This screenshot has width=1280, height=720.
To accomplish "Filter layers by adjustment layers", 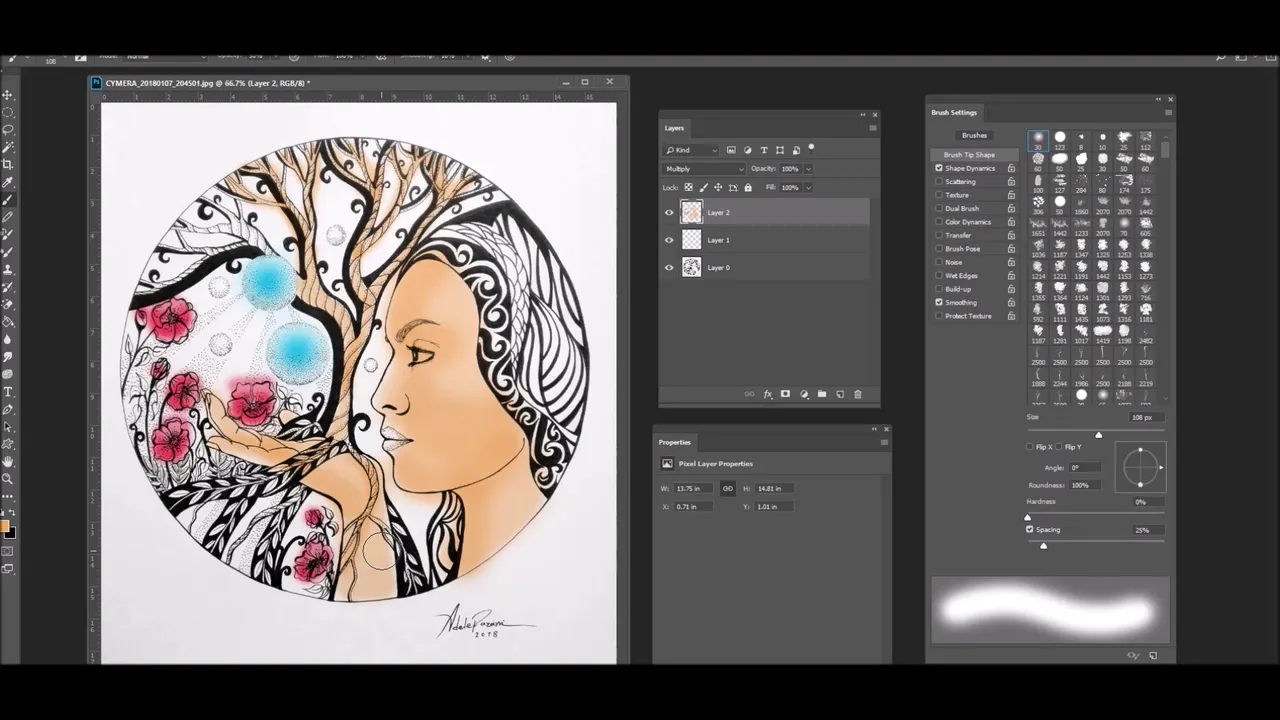I will [x=747, y=150].
